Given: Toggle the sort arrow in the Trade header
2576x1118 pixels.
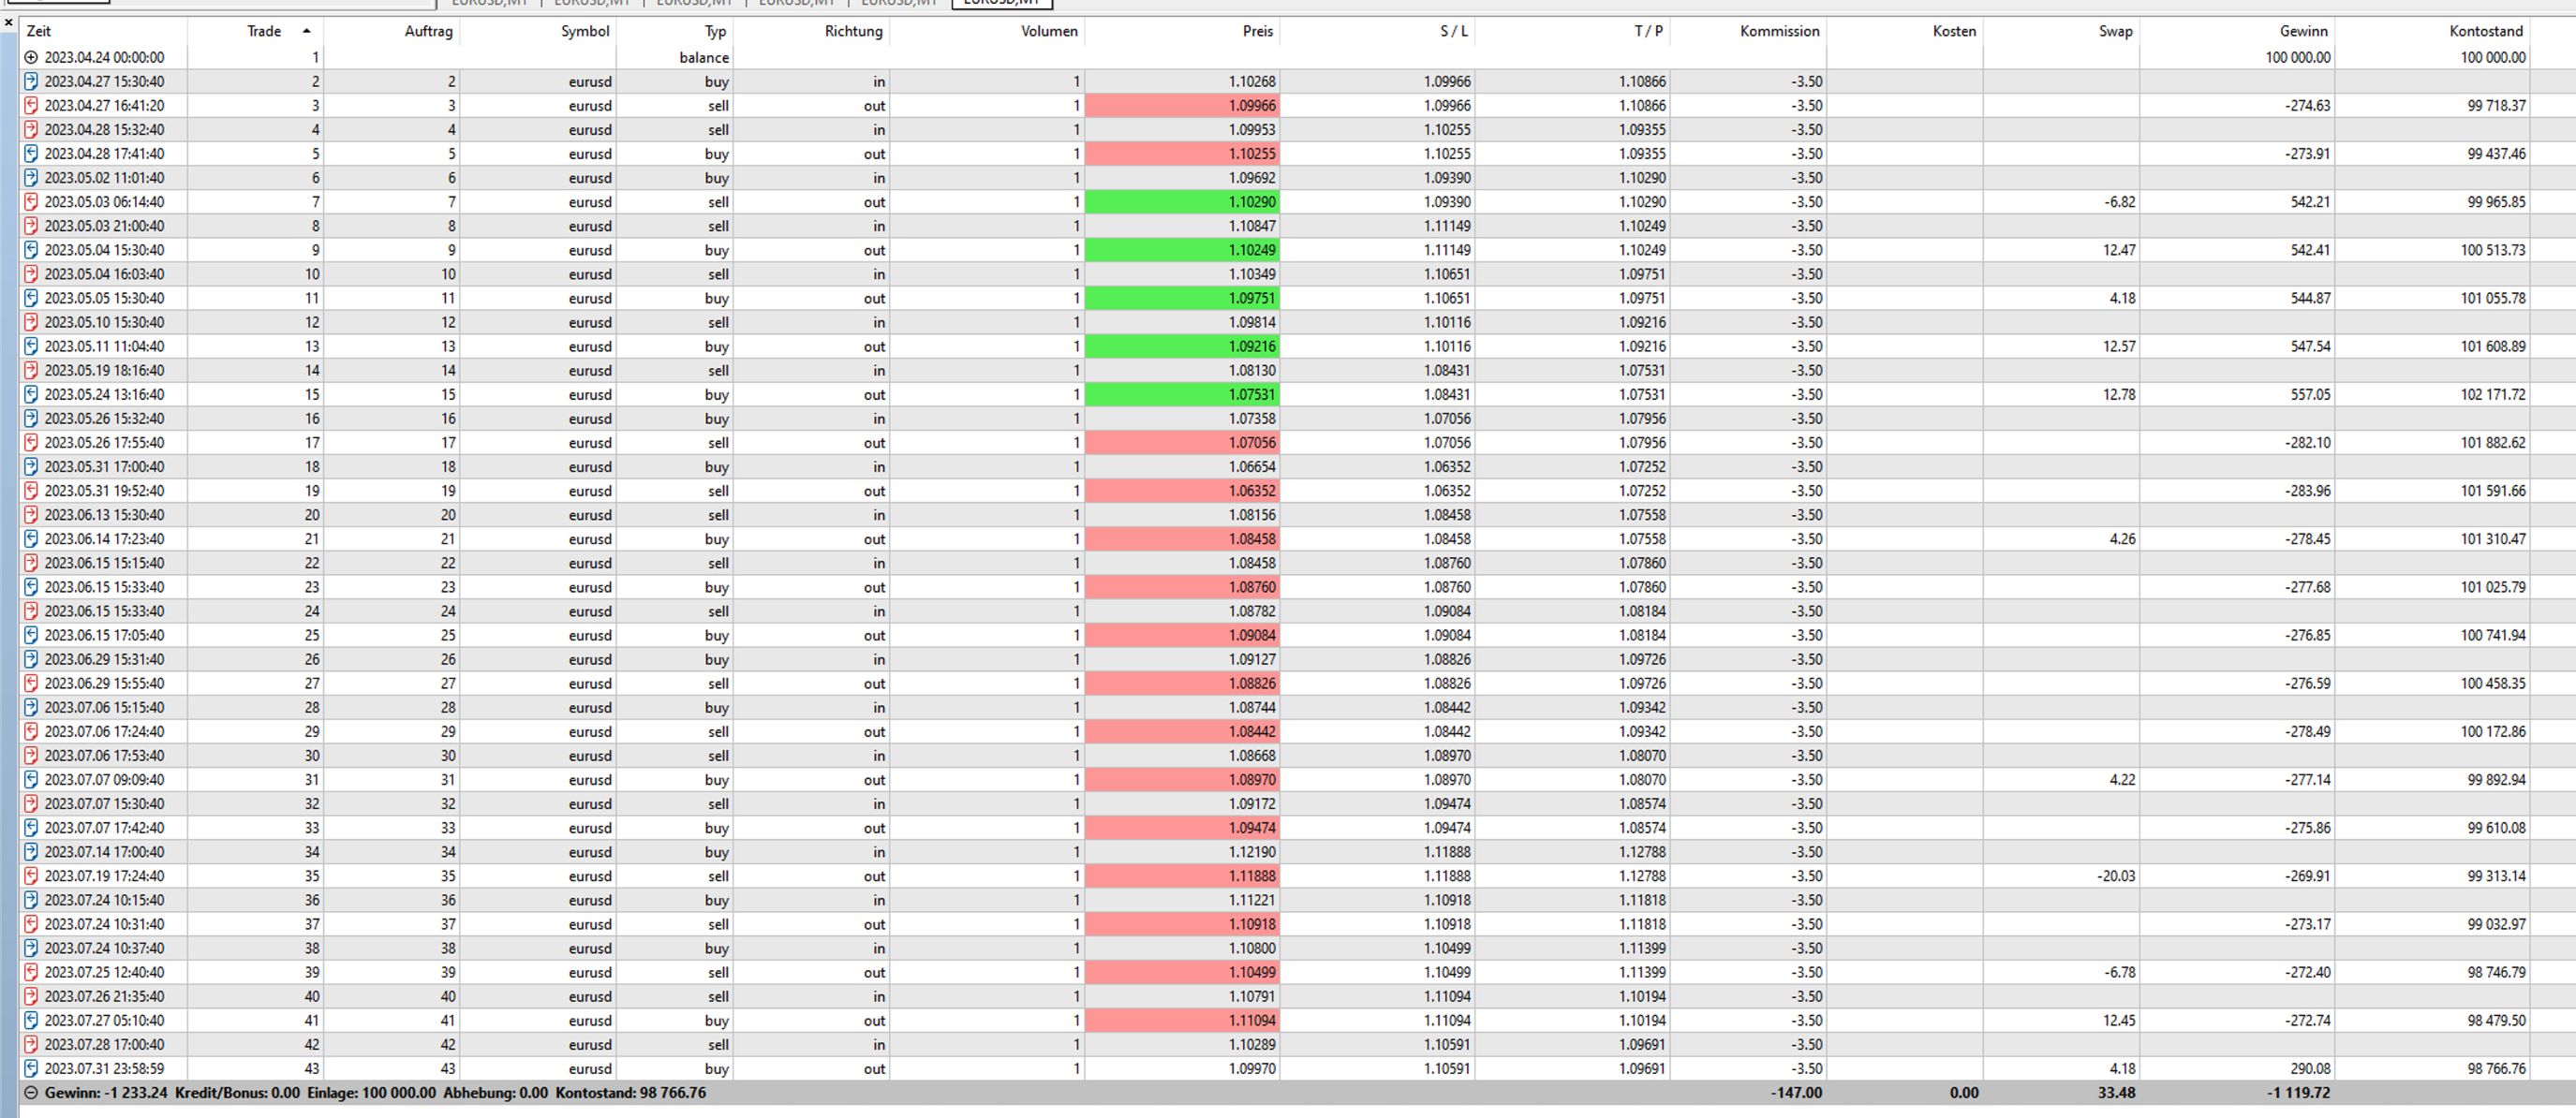Looking at the screenshot, I should [306, 31].
